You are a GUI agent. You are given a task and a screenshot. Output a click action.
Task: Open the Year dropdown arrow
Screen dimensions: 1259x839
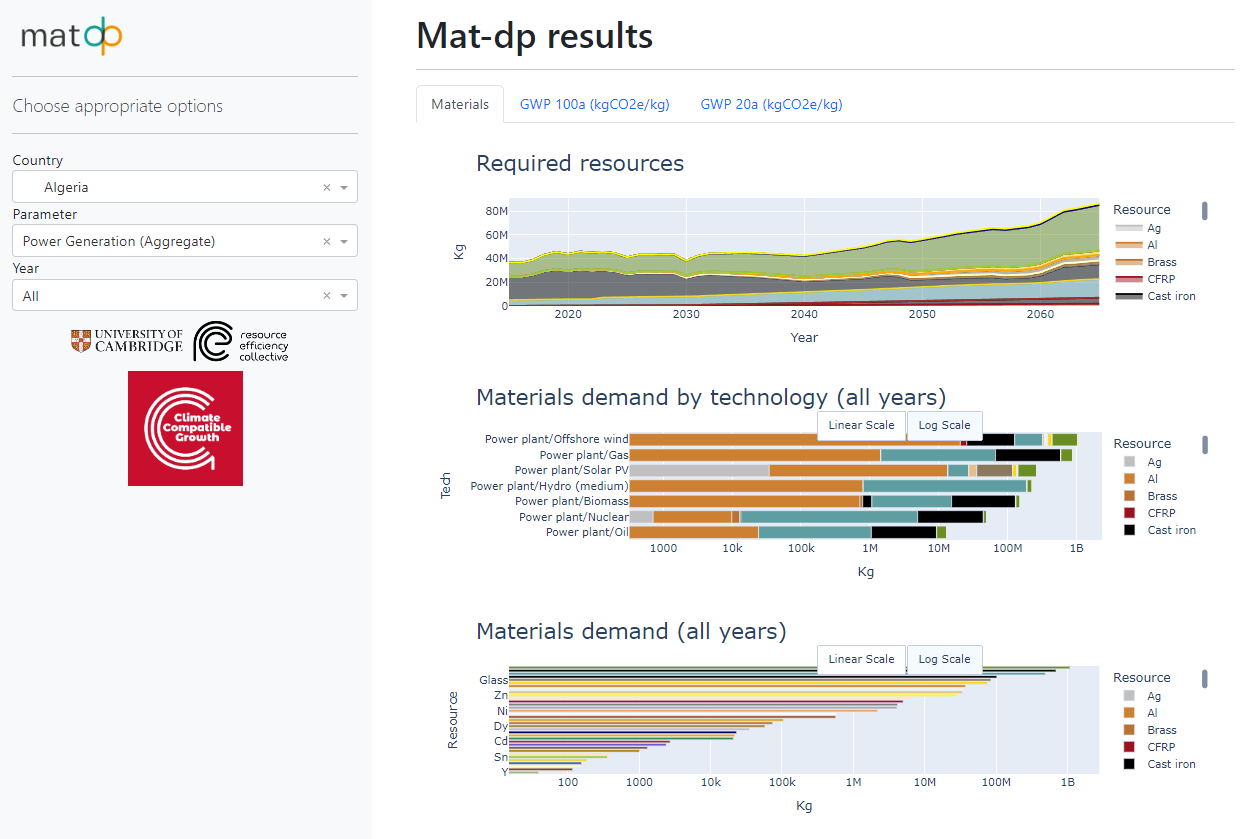click(x=344, y=296)
